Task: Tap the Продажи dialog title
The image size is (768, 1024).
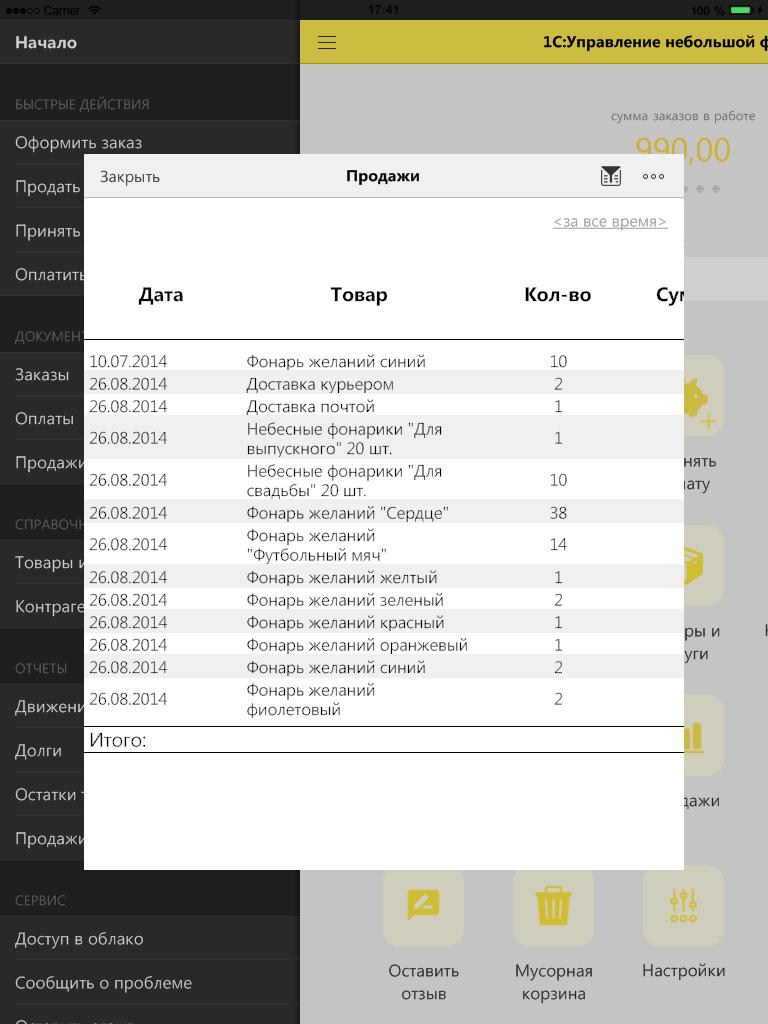Action: (383, 176)
